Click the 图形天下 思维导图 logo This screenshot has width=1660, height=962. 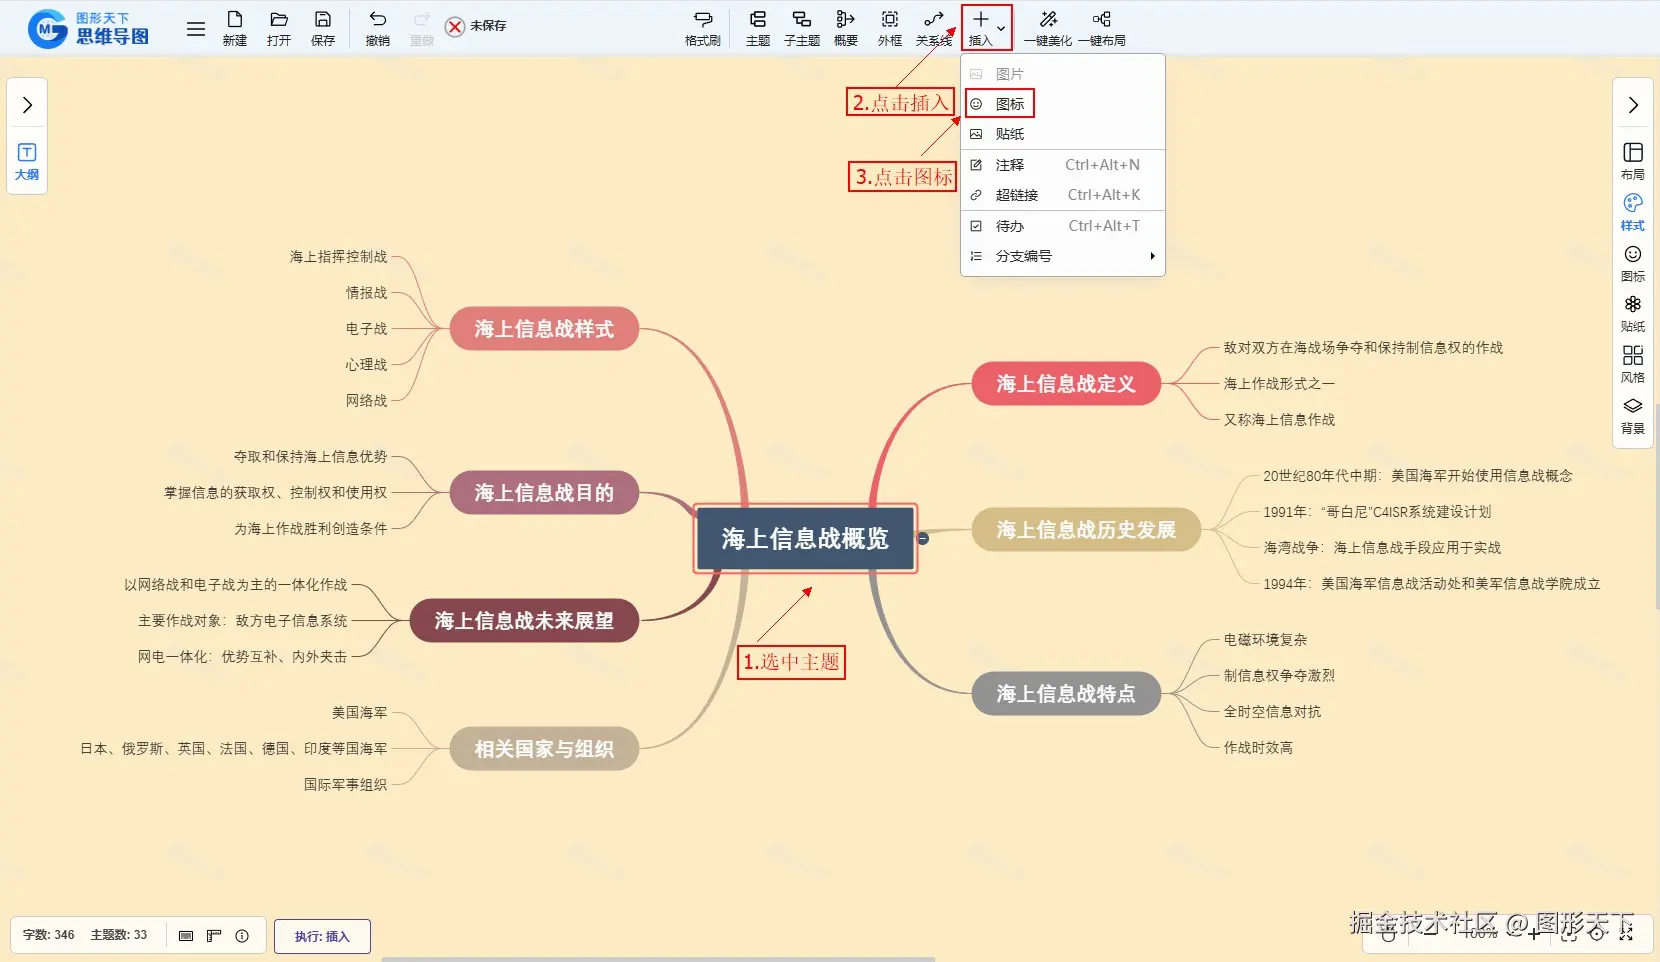coord(88,29)
